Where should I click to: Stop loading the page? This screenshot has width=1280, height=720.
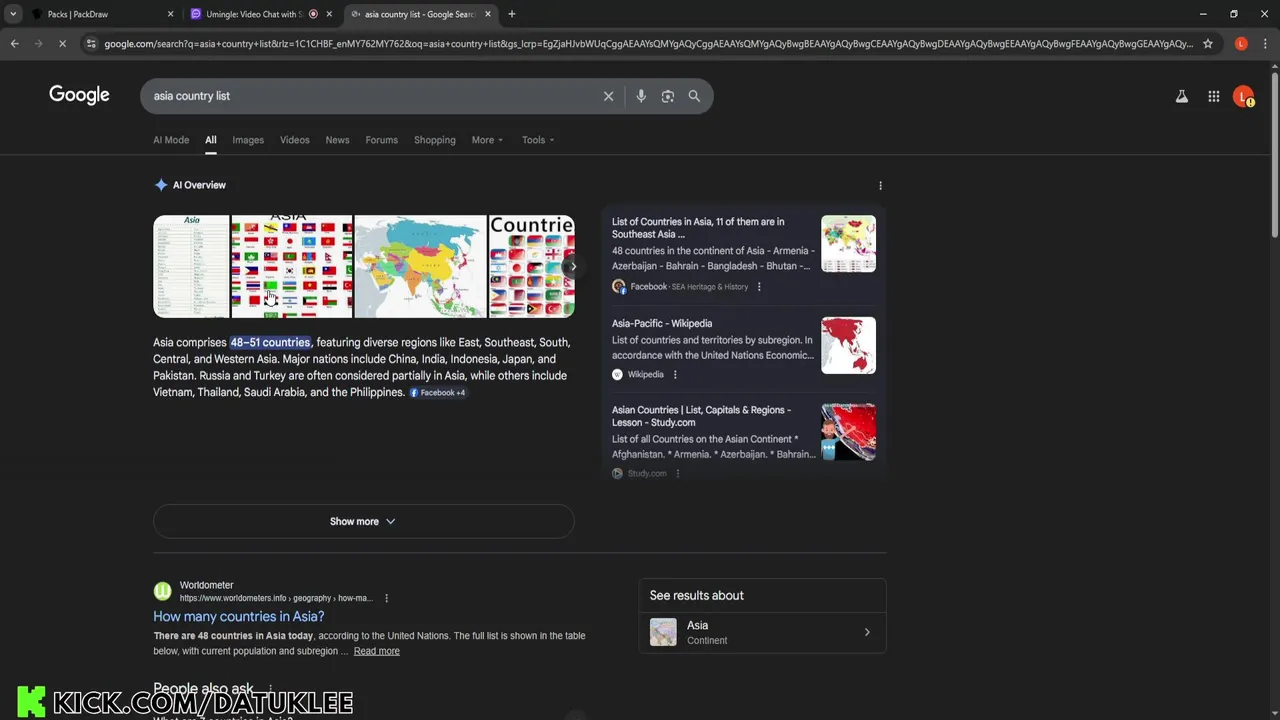(62, 43)
